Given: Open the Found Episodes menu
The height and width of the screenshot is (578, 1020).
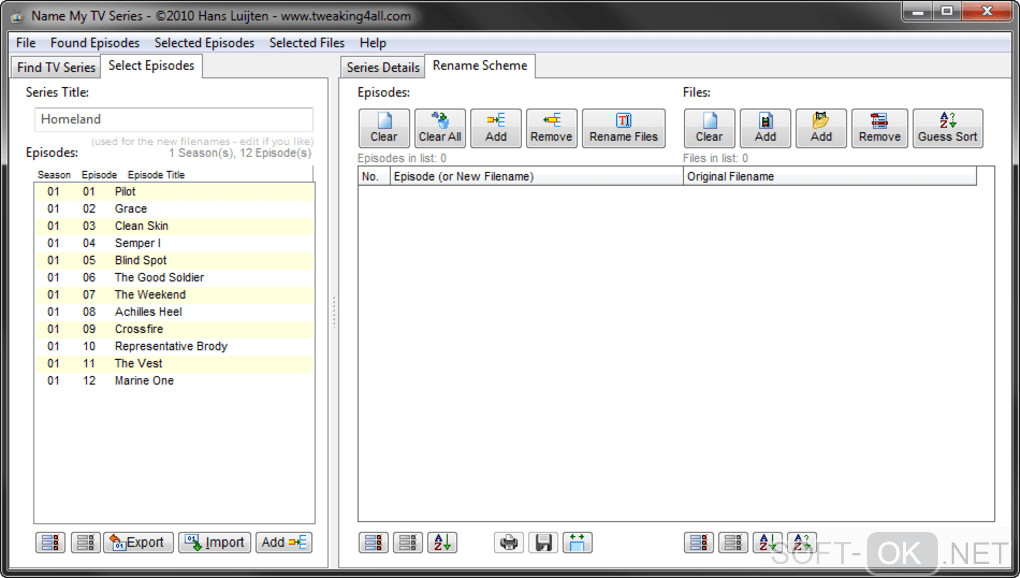Looking at the screenshot, I should point(95,43).
